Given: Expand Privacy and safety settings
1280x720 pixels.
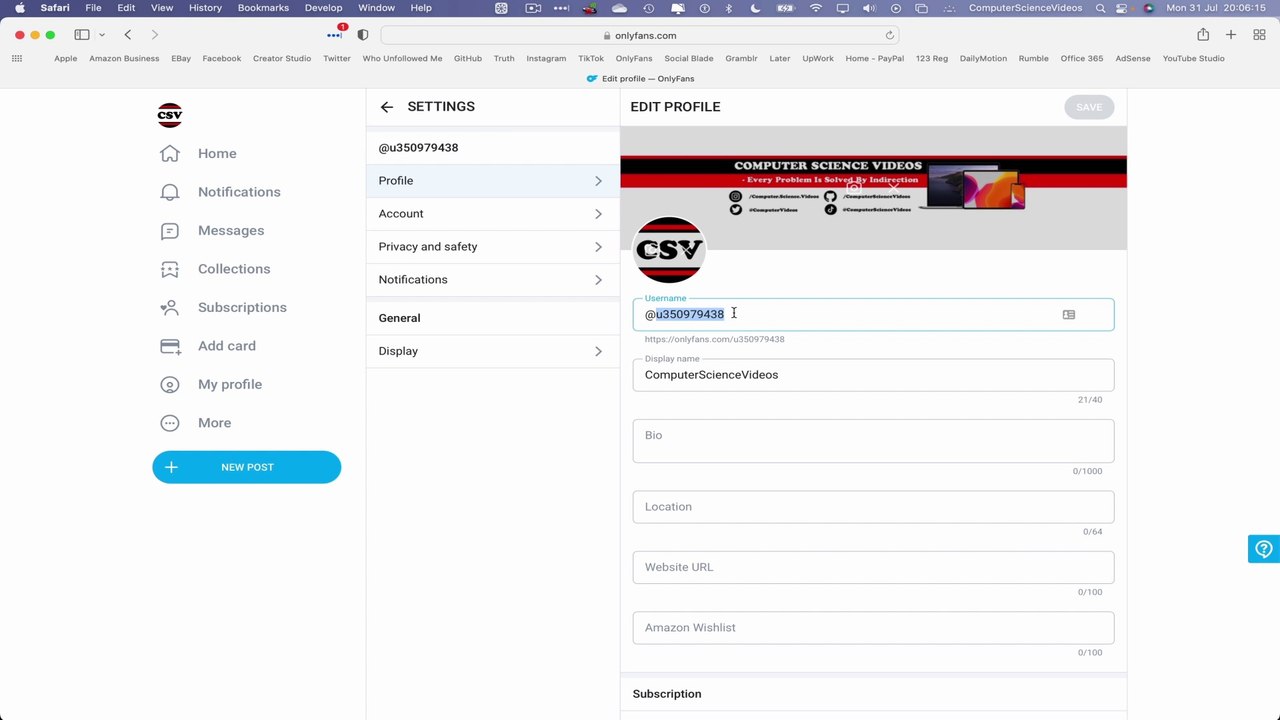Looking at the screenshot, I should point(492,247).
